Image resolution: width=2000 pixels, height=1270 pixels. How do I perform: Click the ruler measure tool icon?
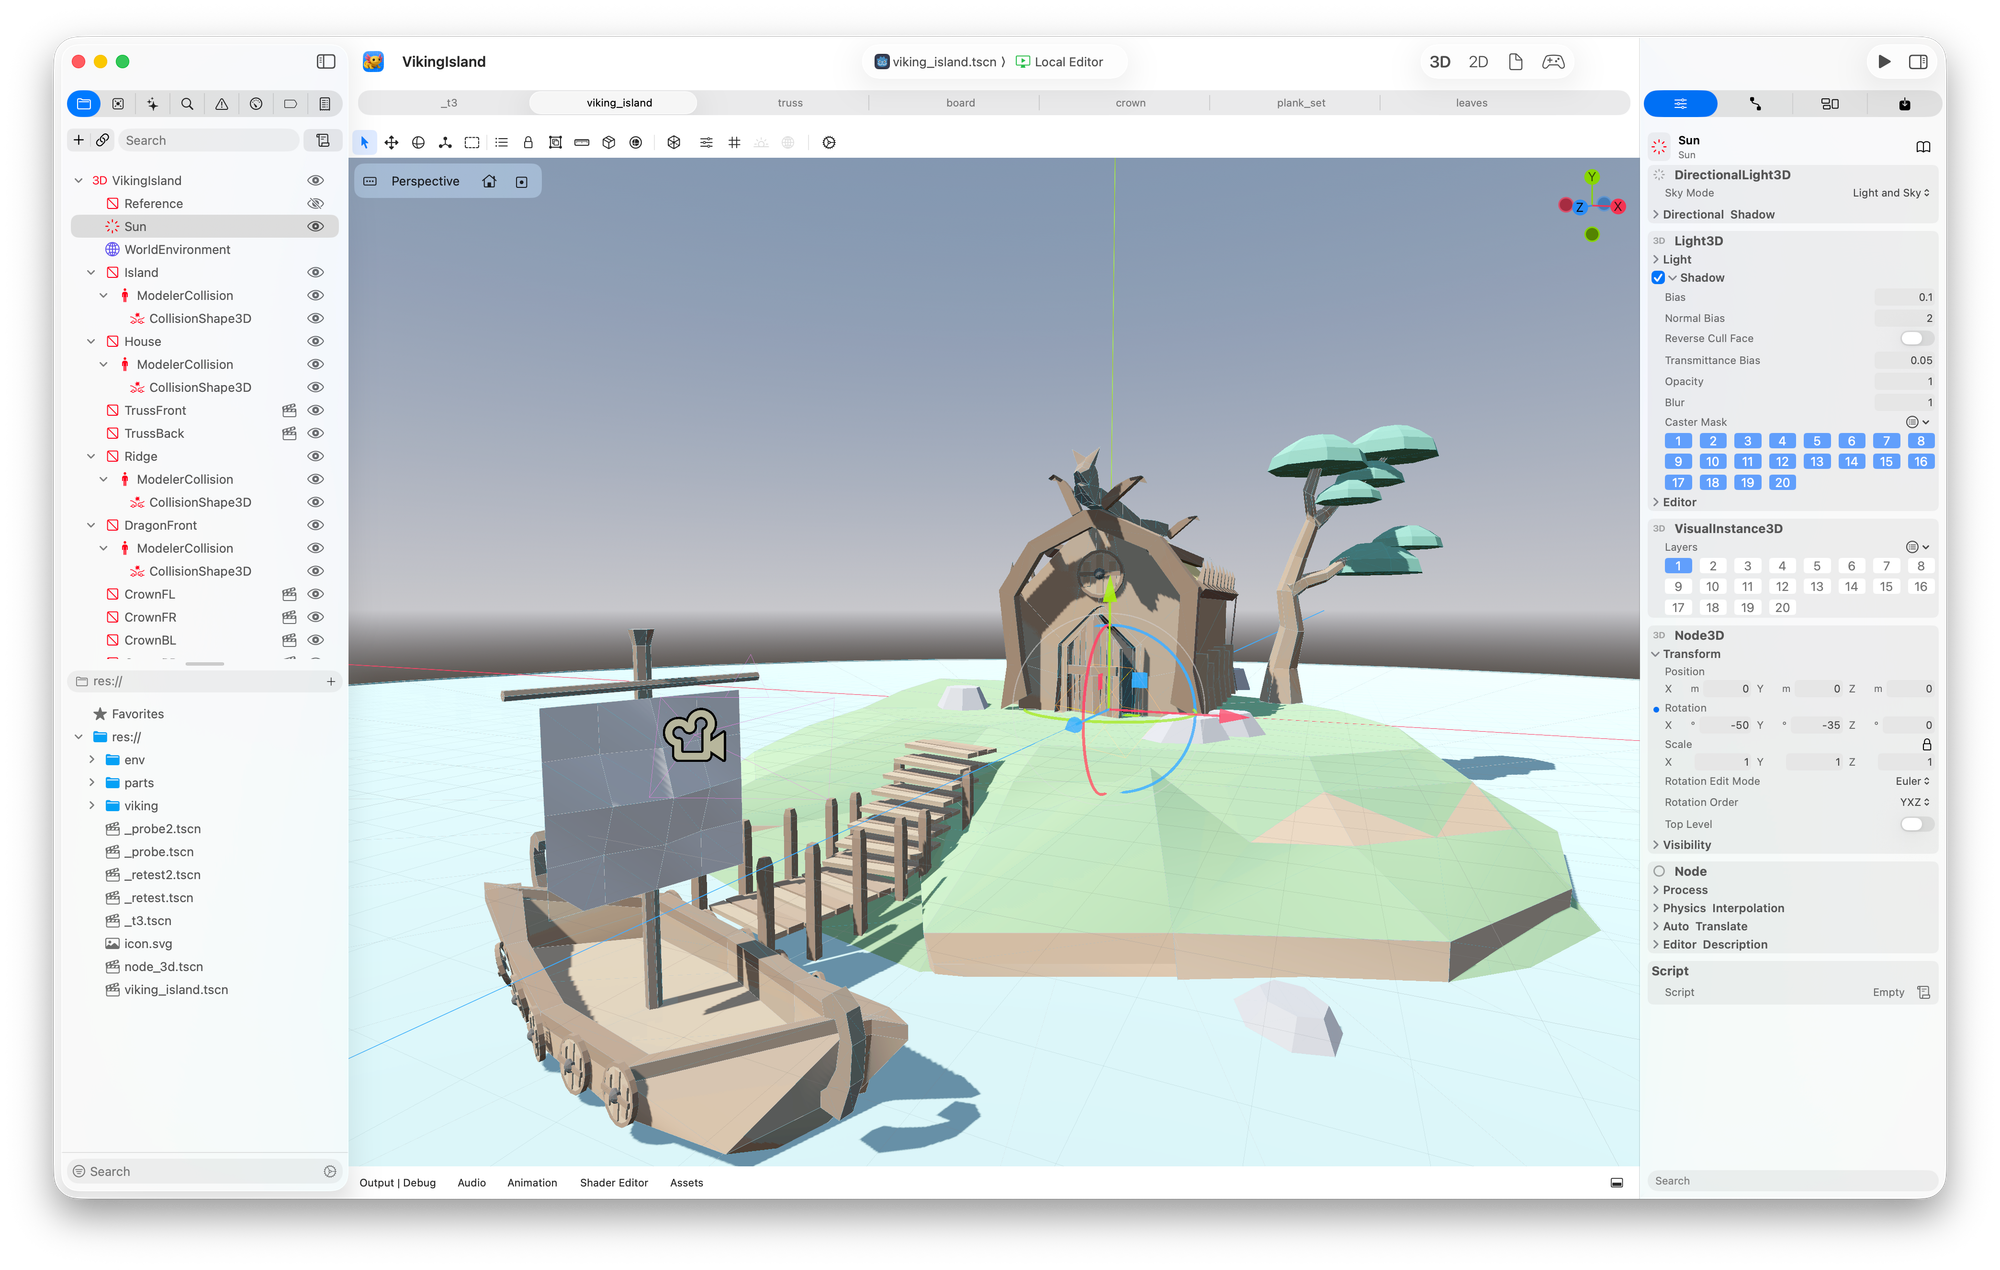[x=582, y=142]
